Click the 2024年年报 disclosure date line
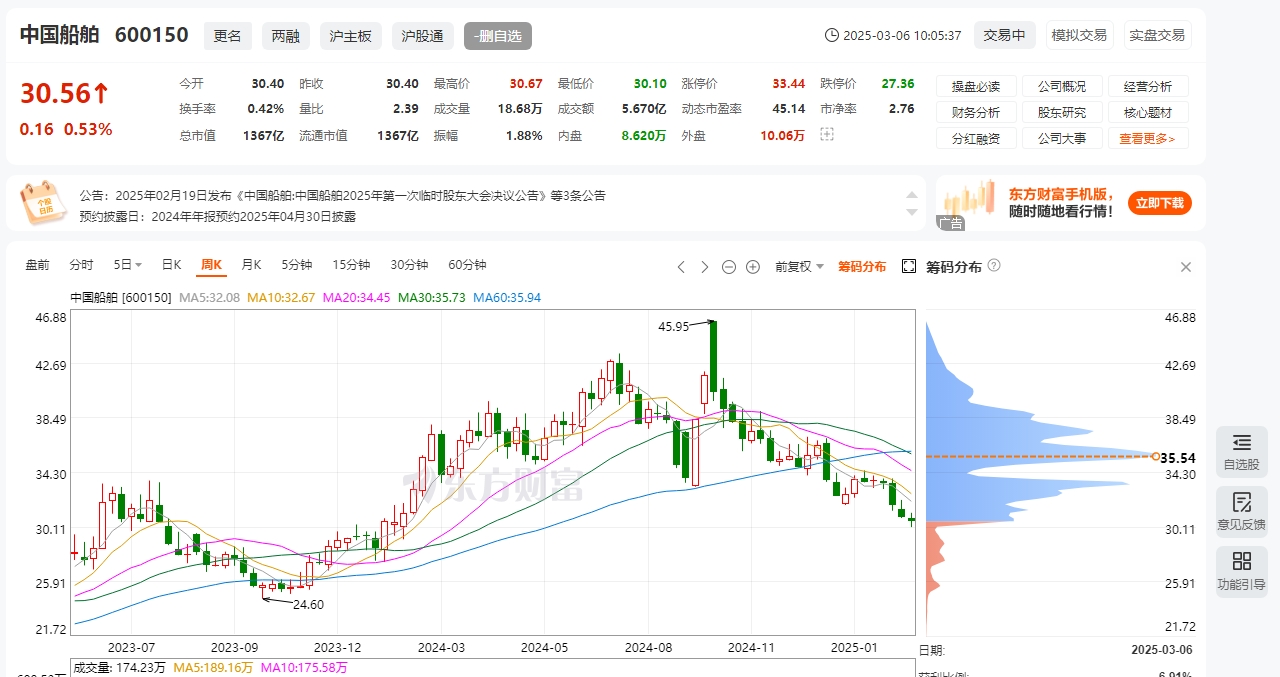The image size is (1280, 677). pos(218,216)
